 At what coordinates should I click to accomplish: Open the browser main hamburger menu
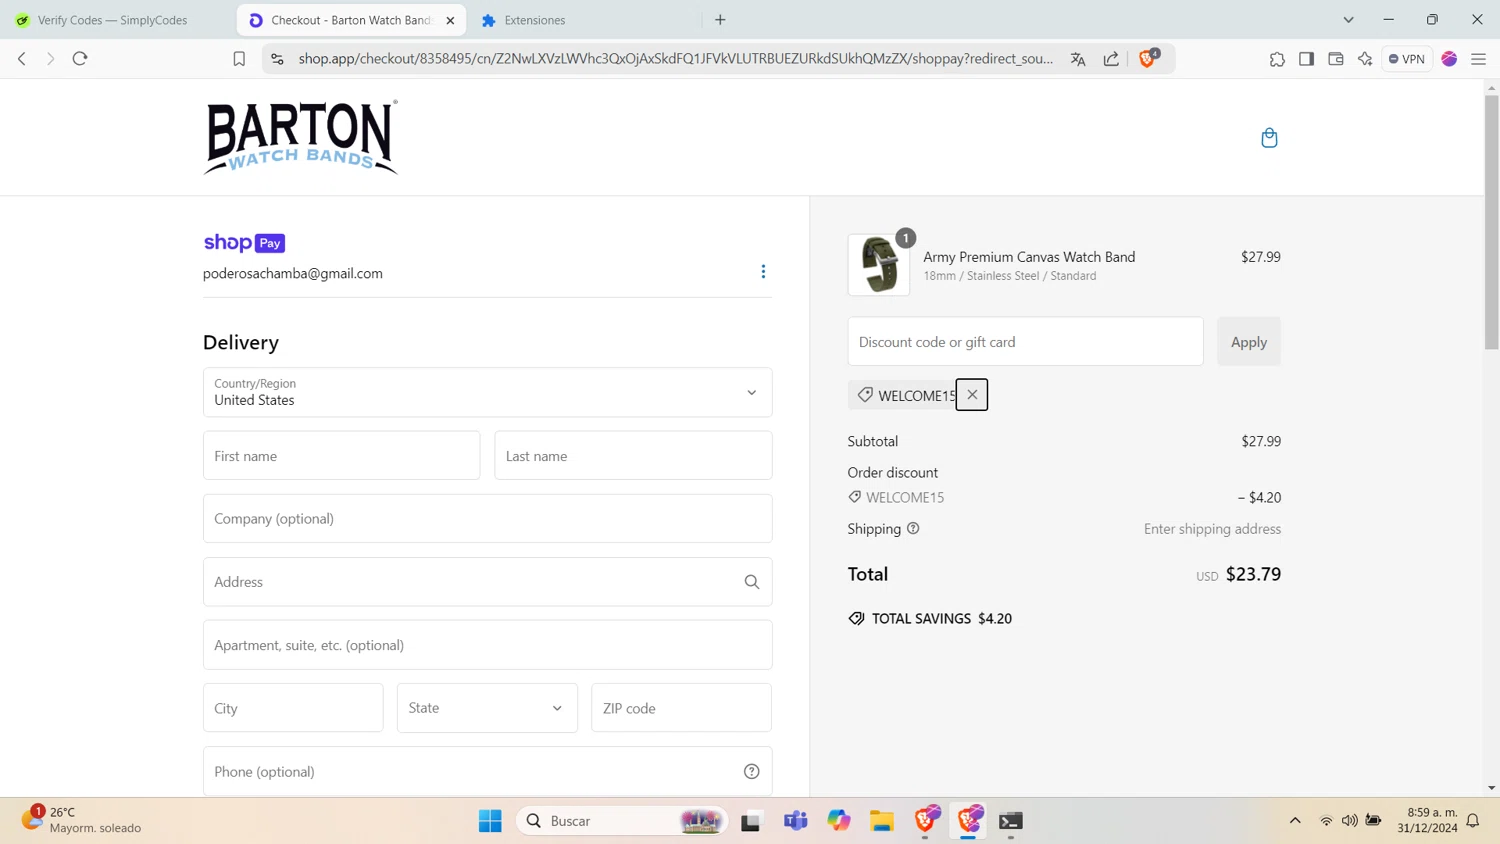click(1478, 59)
